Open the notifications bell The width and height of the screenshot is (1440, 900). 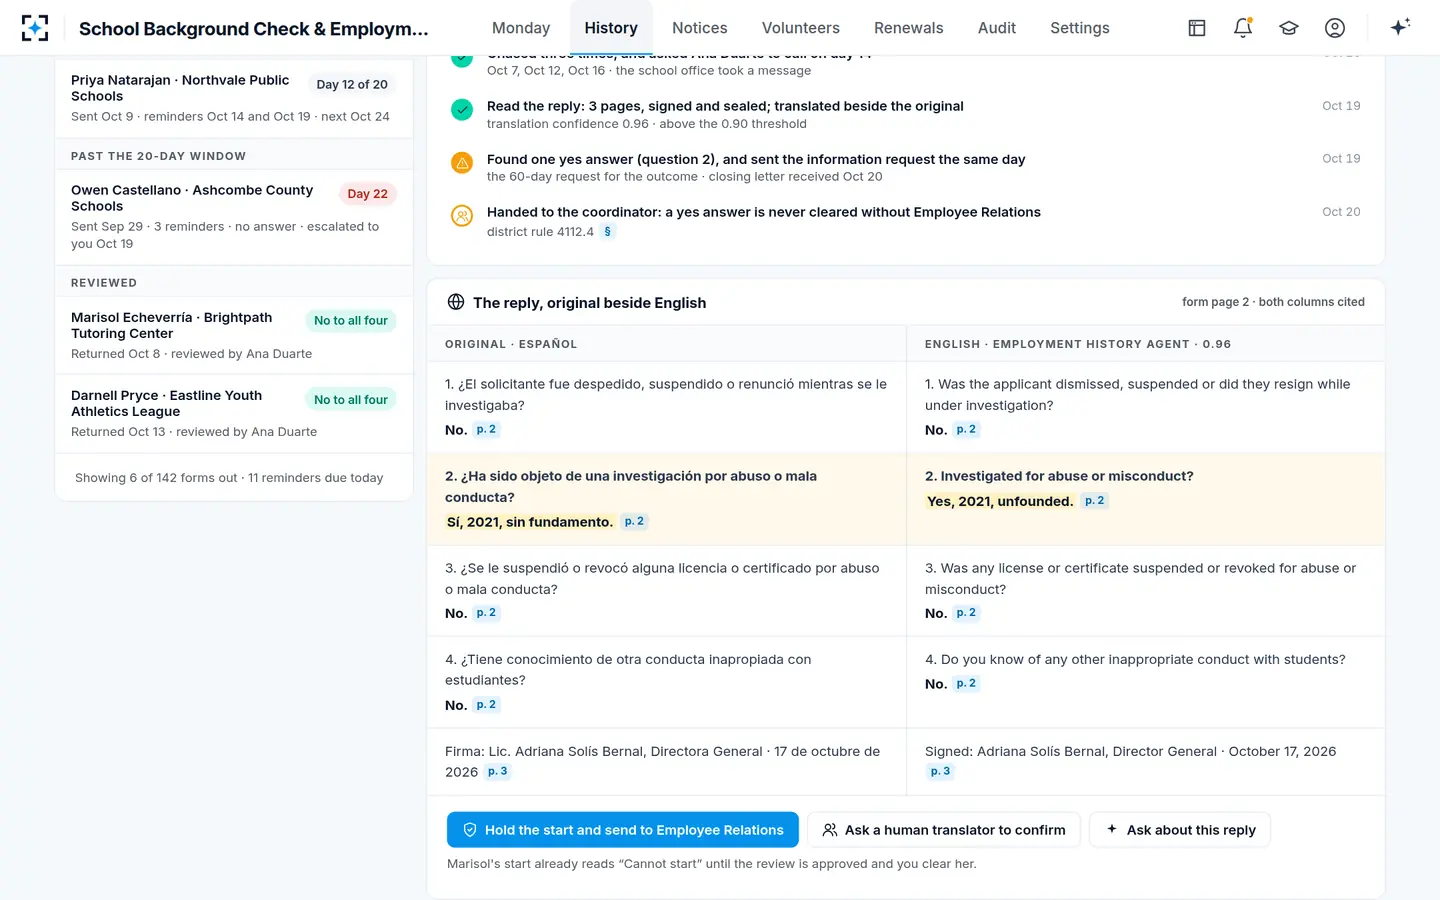pos(1243,28)
